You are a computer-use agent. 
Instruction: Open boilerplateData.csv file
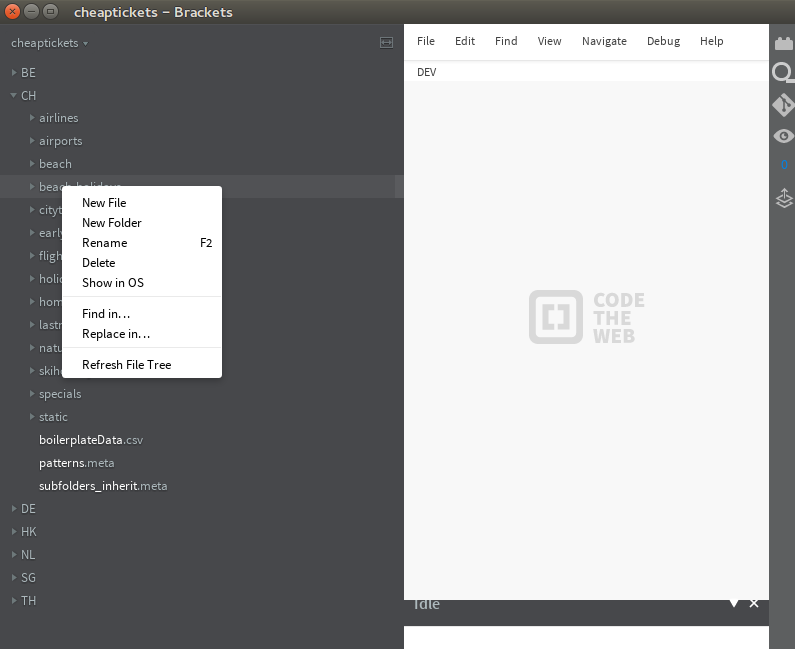click(91, 440)
